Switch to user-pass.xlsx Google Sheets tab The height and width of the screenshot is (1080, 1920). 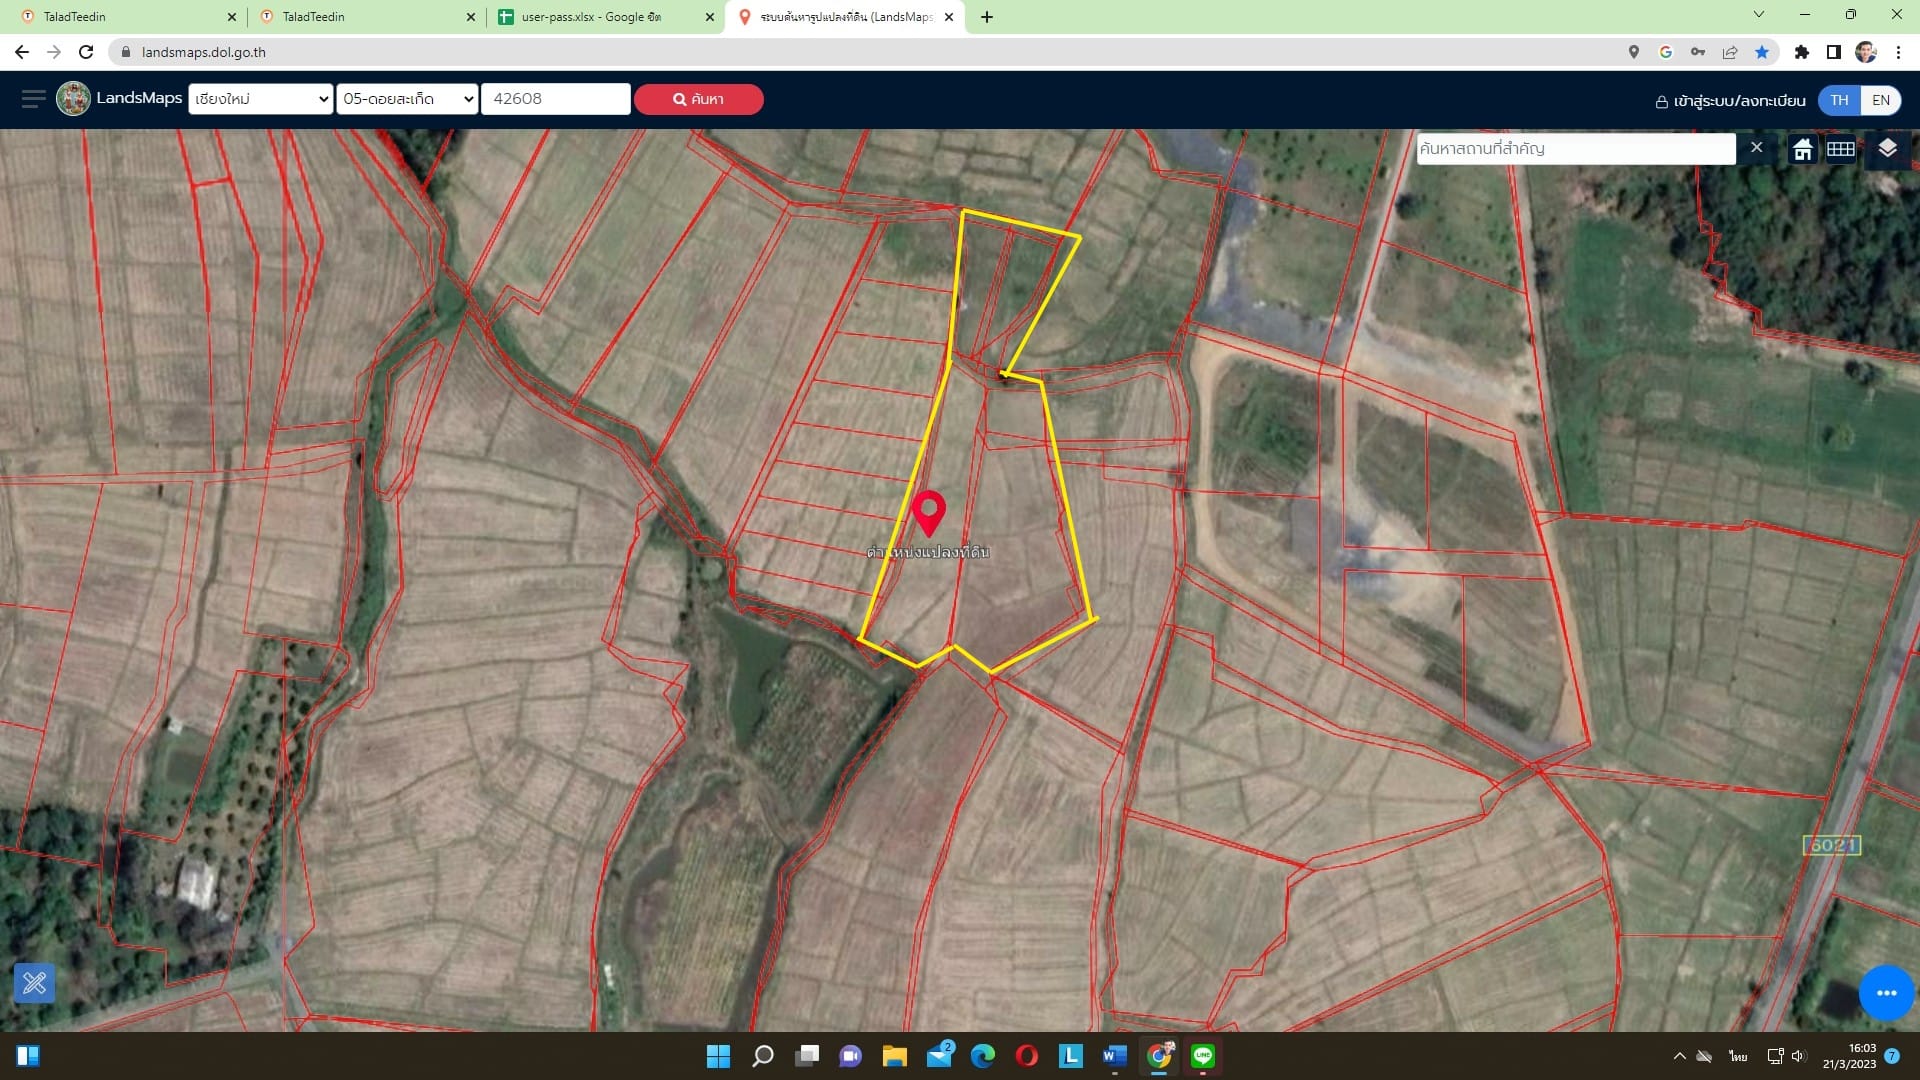pyautogui.click(x=606, y=17)
